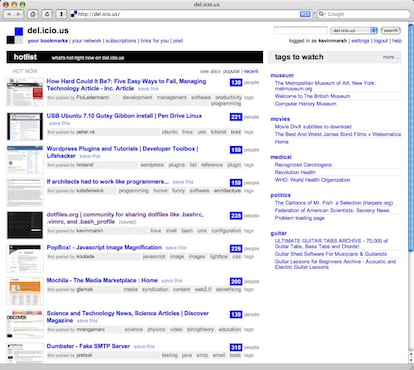Open the politics tag heading
The image size is (414, 370).
tap(281, 195)
